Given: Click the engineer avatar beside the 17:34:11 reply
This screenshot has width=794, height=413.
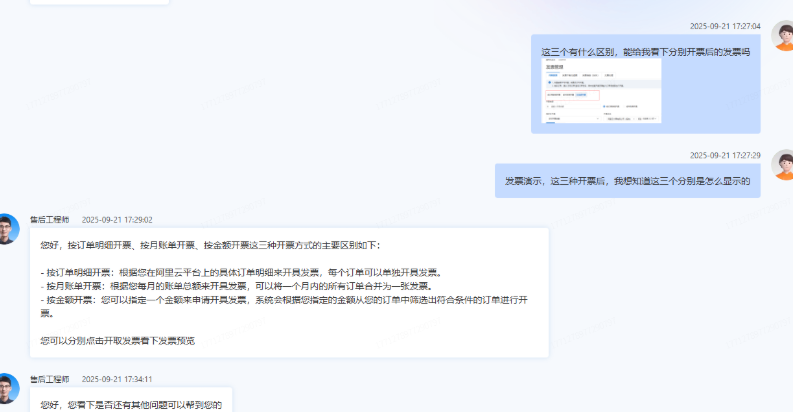Looking at the screenshot, I should pyautogui.click(x=8, y=388).
